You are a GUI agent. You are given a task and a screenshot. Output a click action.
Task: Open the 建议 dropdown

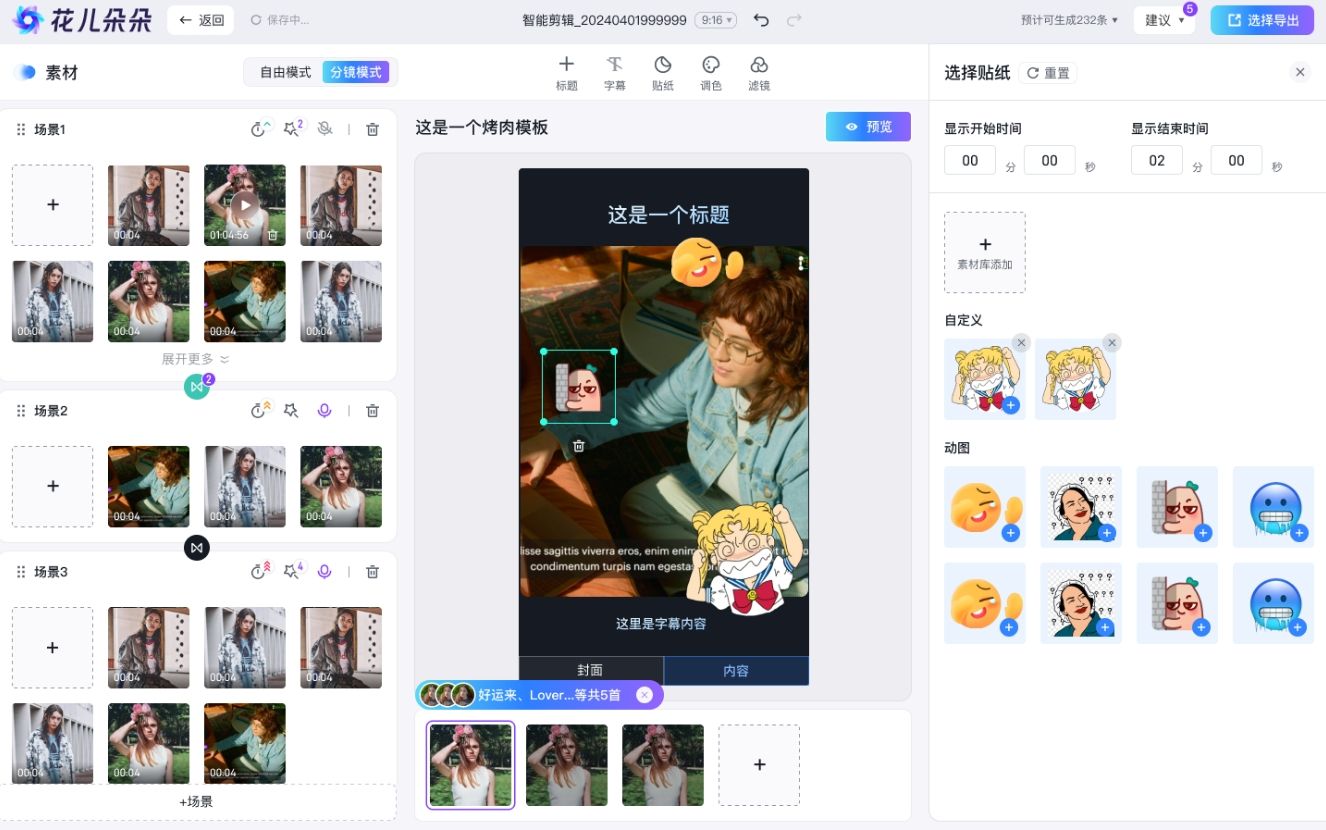1164,20
